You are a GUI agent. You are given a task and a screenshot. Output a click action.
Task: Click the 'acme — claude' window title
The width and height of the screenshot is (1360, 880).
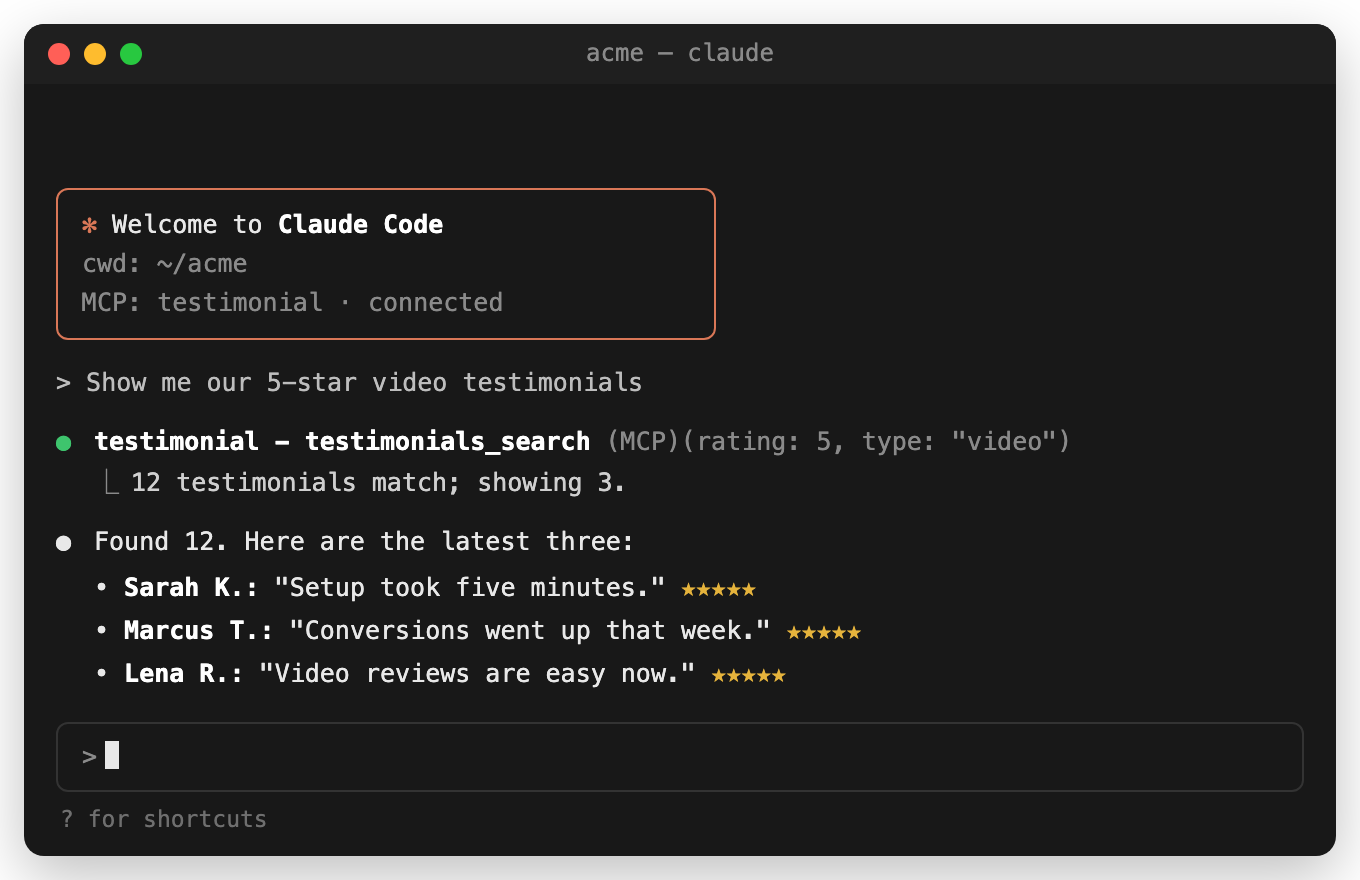680,53
